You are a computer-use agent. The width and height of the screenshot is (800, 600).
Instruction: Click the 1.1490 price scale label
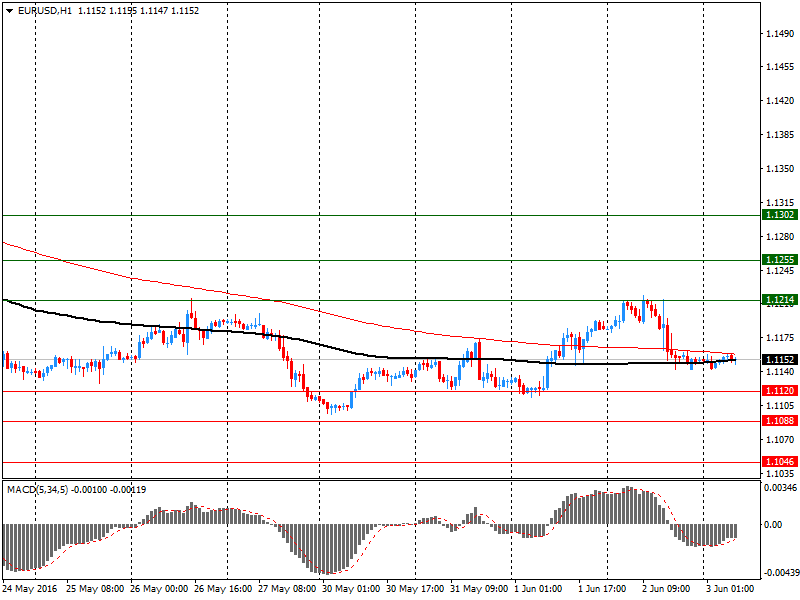click(x=780, y=33)
